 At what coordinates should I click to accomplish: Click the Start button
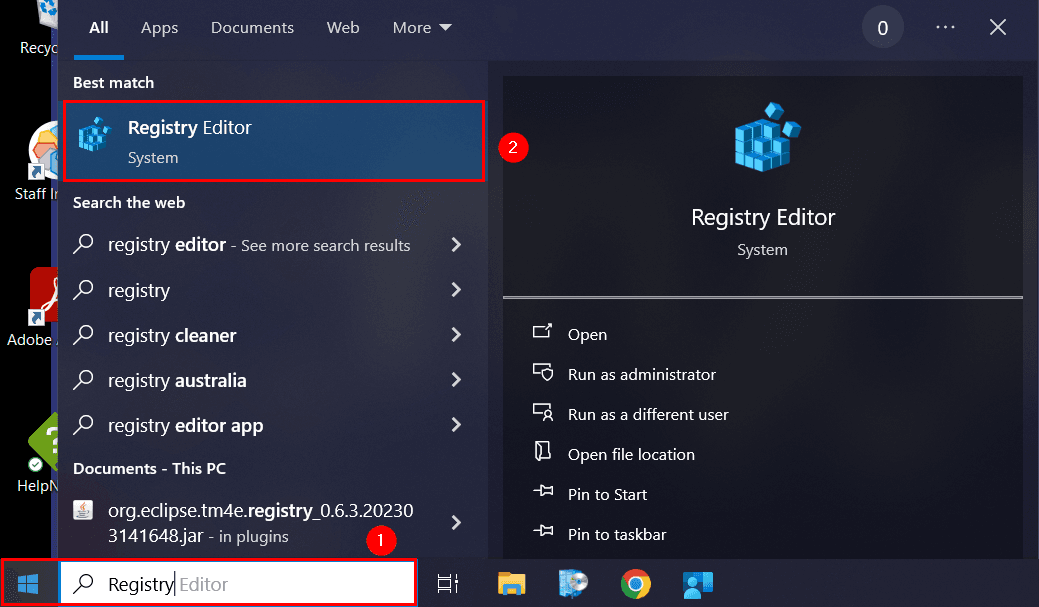tap(30, 583)
